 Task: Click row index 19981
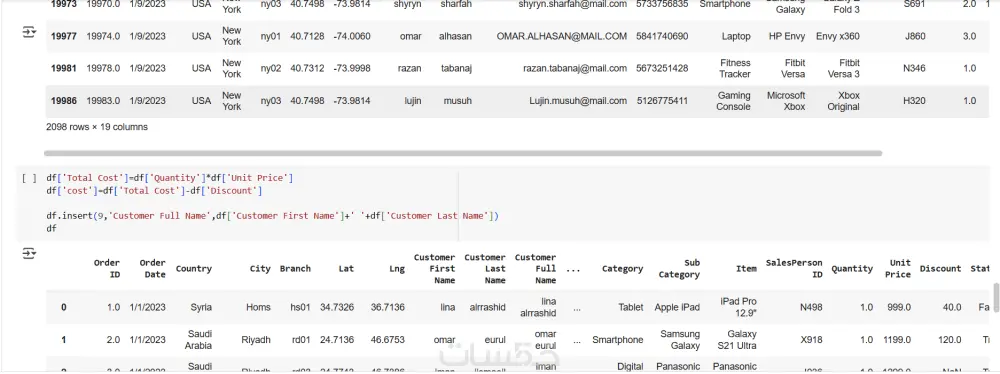click(x=64, y=68)
